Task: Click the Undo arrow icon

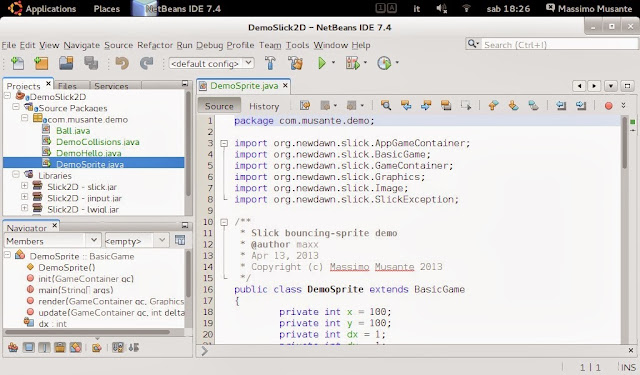Action: point(122,63)
